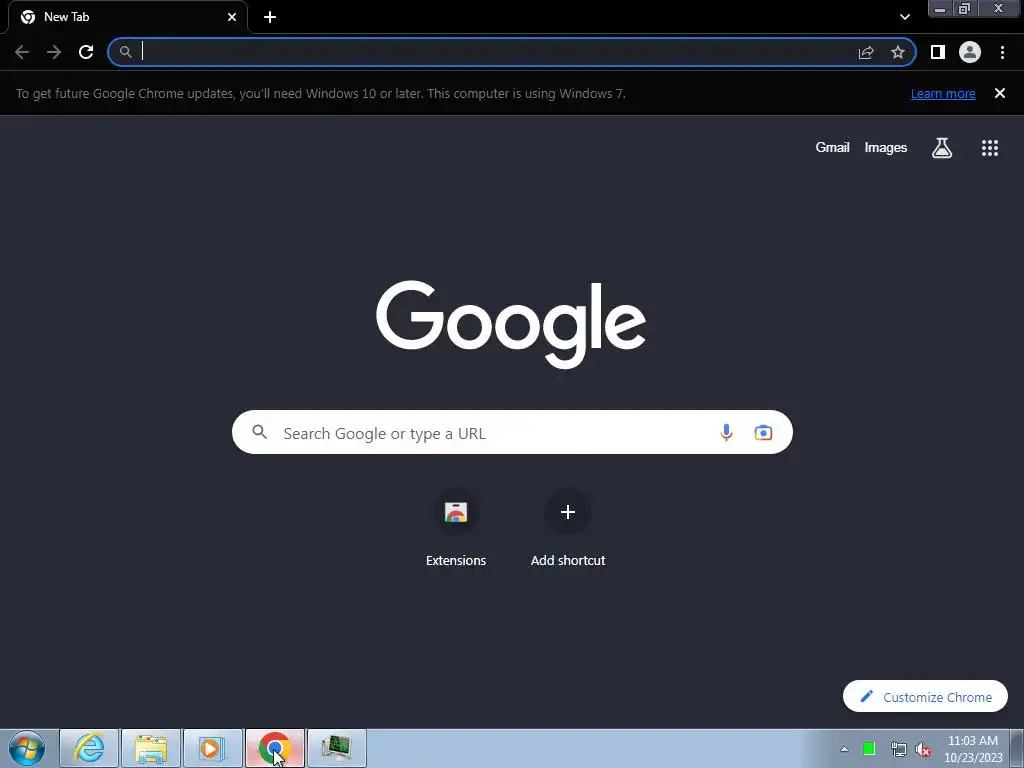Click the muted volume tray icon

pyautogui.click(x=923, y=749)
